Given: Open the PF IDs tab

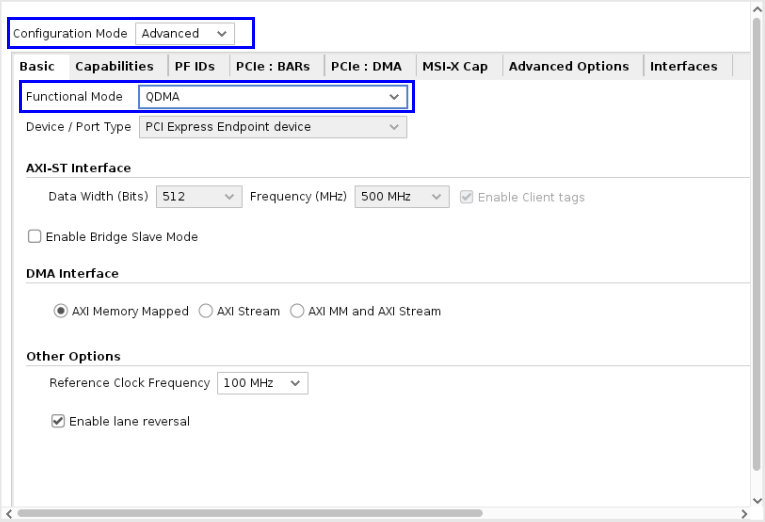Looking at the screenshot, I should (194, 66).
